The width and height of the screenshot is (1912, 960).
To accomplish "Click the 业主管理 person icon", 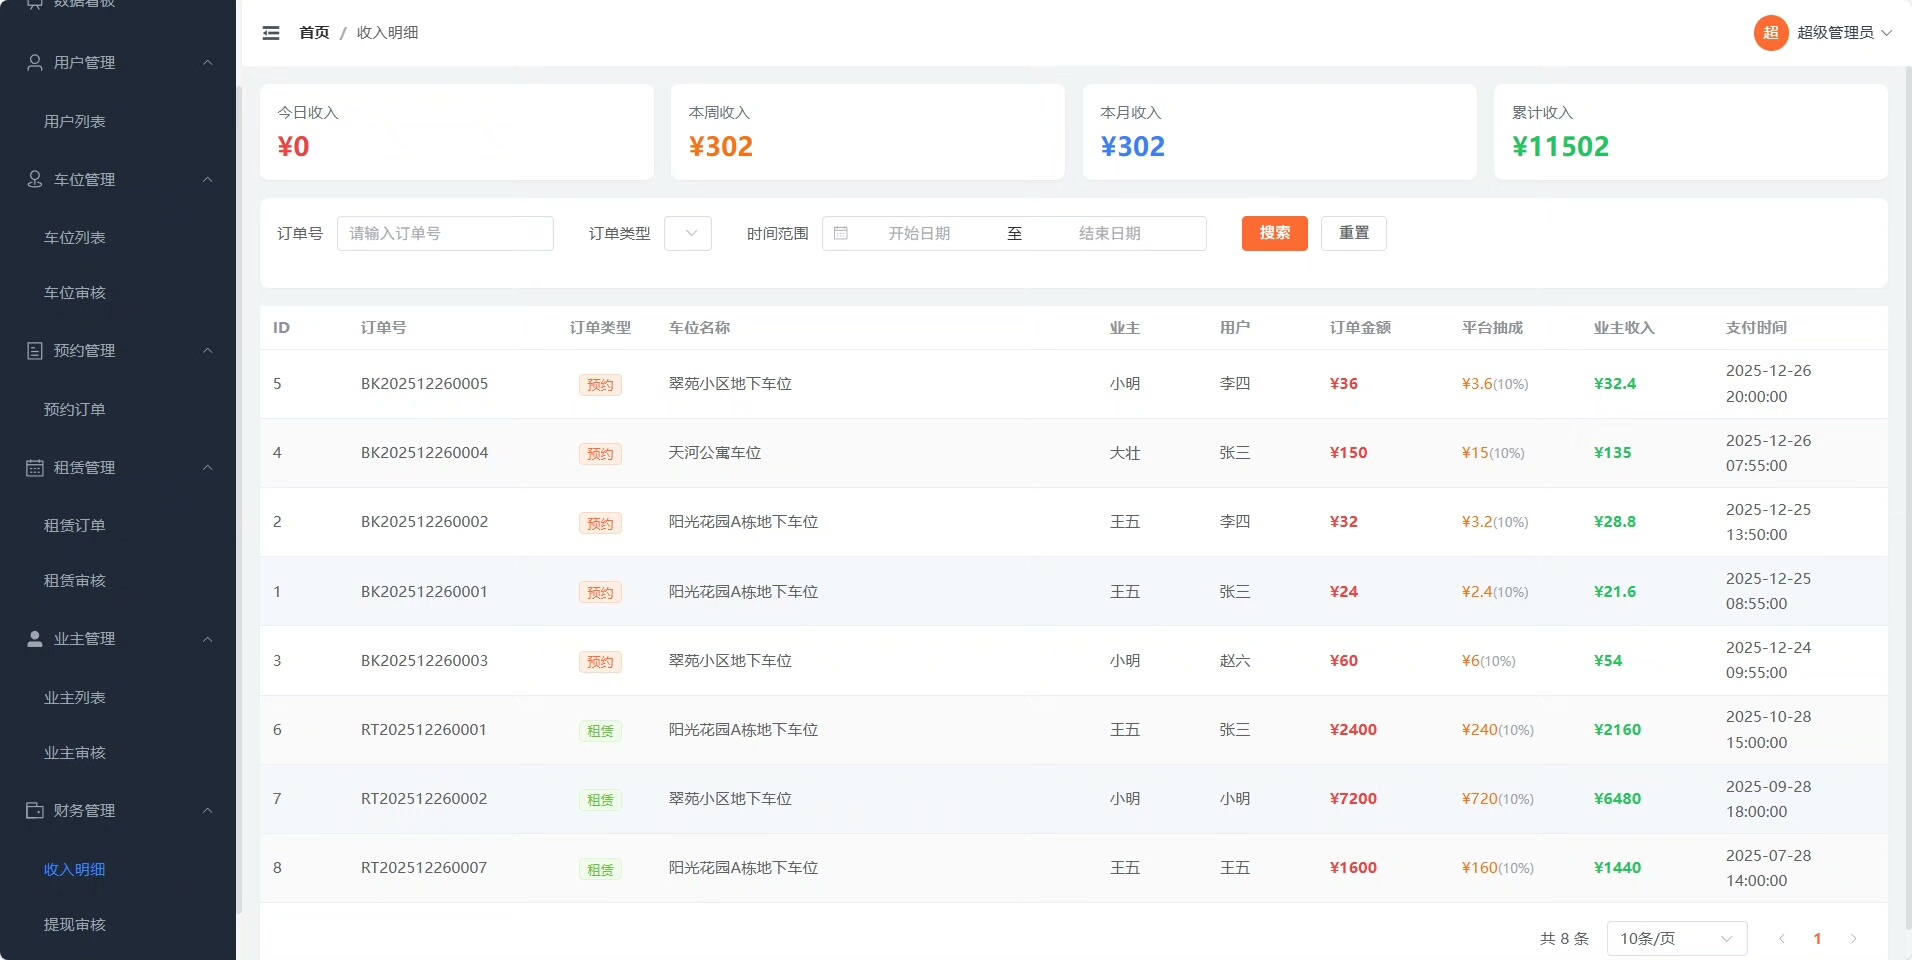I will click(35, 639).
